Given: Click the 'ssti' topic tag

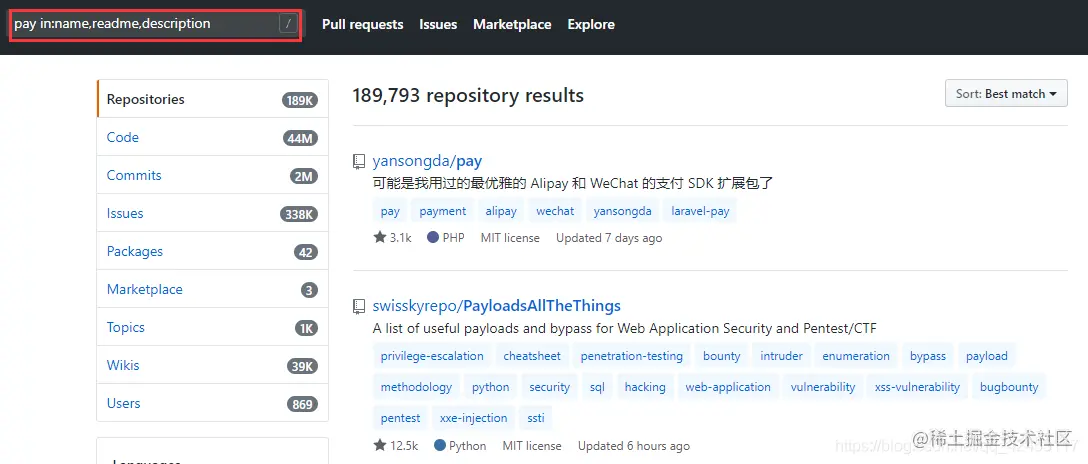Looking at the screenshot, I should [536, 418].
